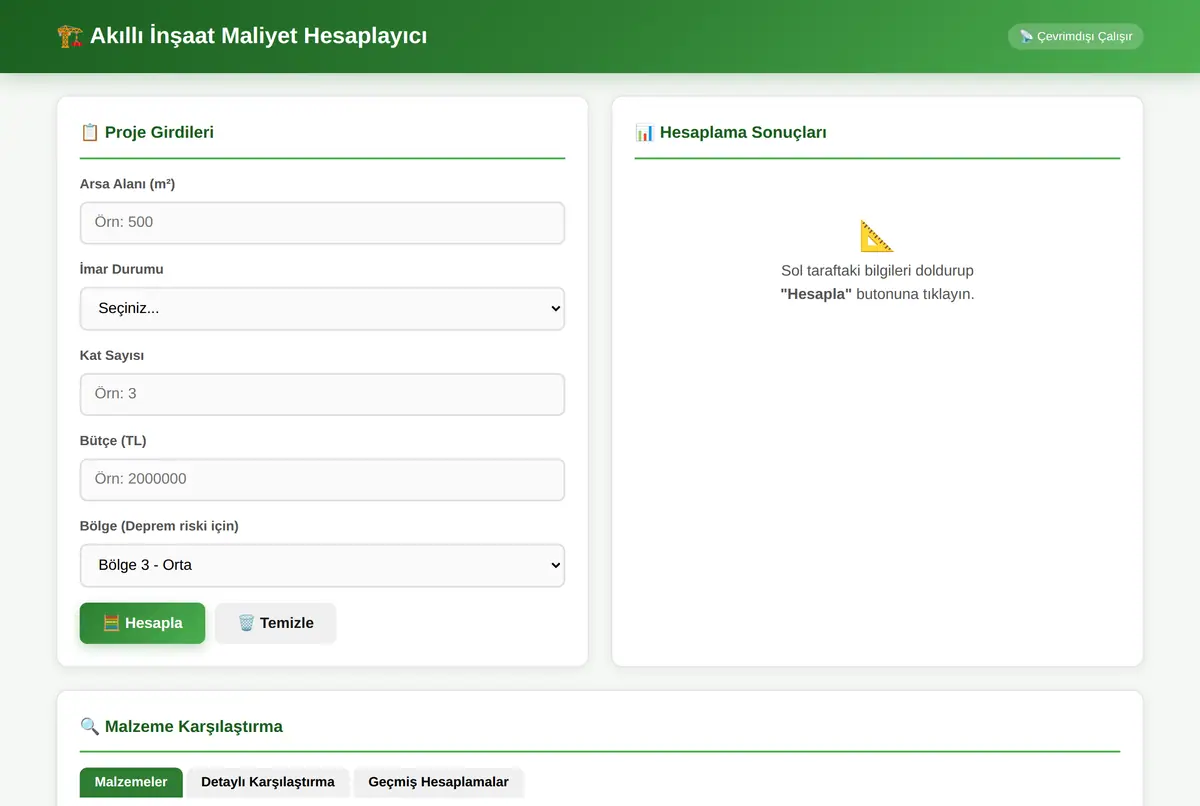Click the Kat Sayısı label
Viewport: 1200px width, 806px height.
pos(112,355)
